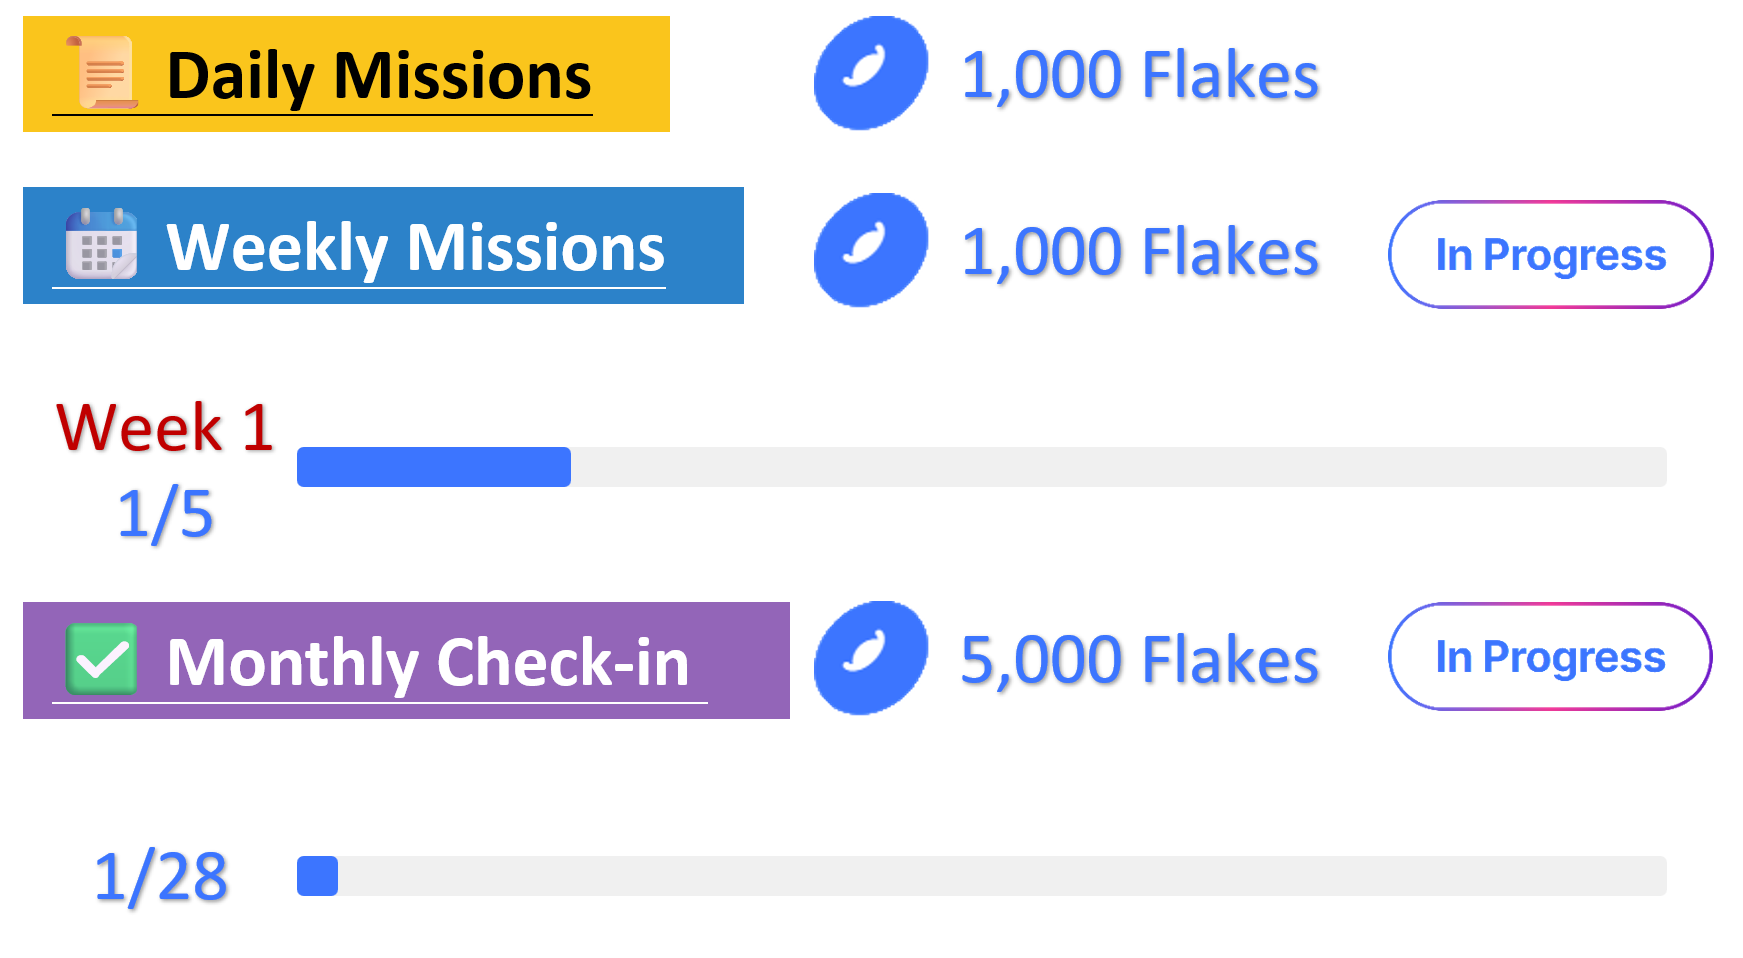Click the Week 1 progress bar
This screenshot has height=958, width=1743.
[x=981, y=467]
